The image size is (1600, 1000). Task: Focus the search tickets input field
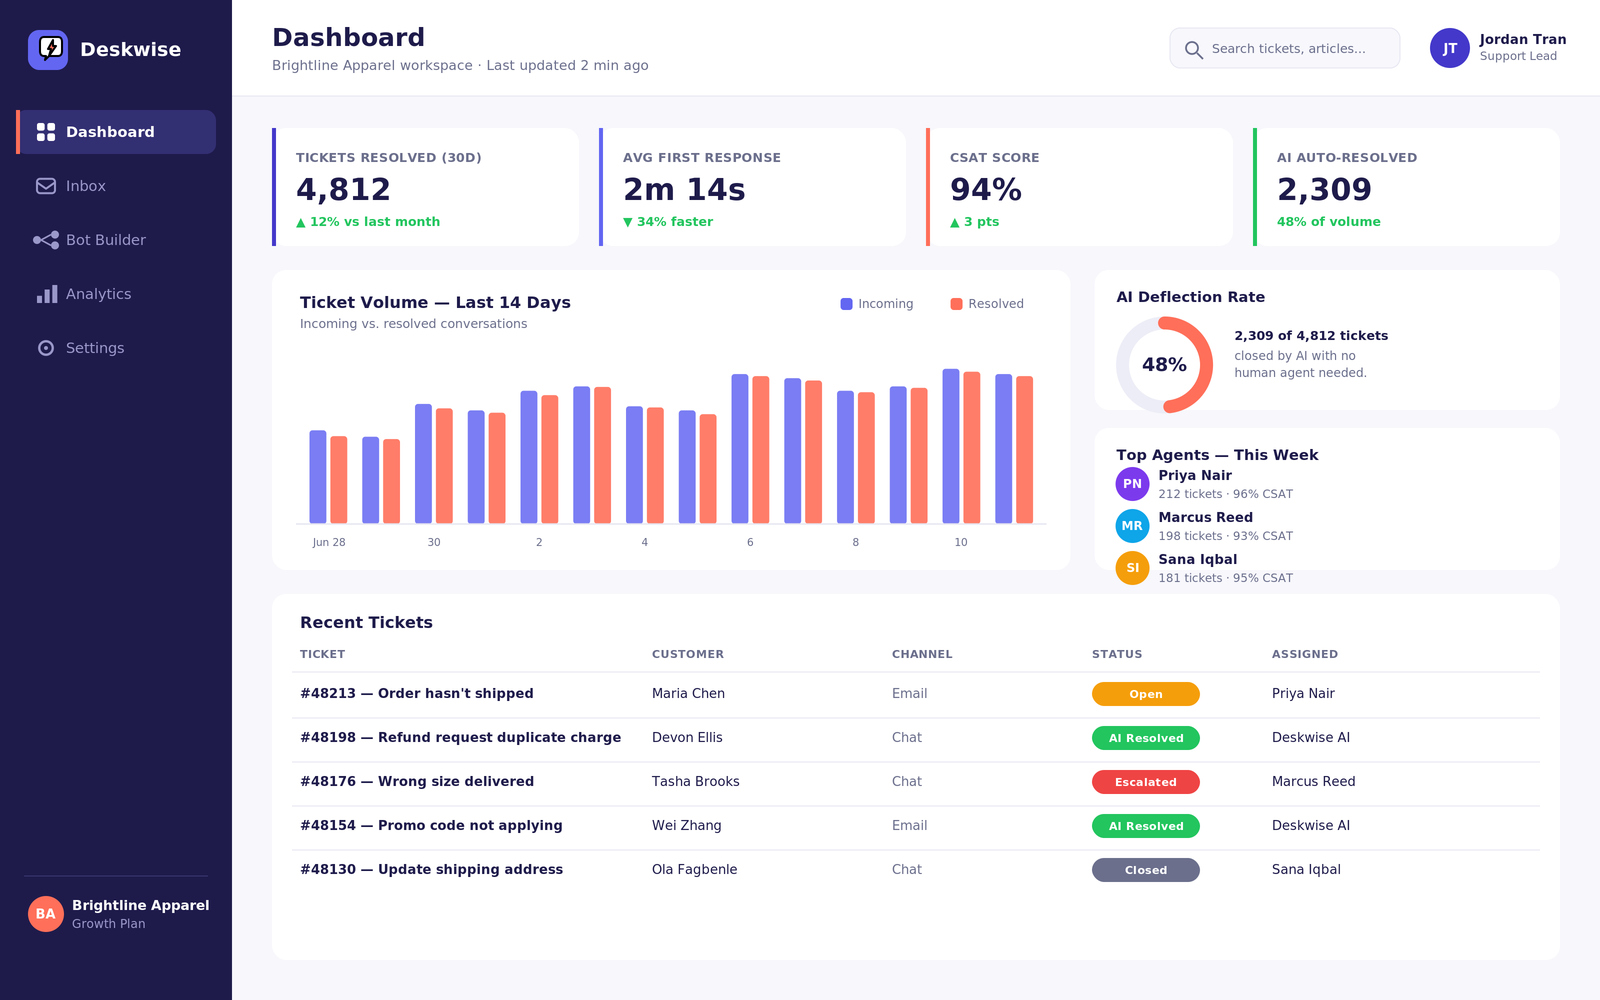1285,48
